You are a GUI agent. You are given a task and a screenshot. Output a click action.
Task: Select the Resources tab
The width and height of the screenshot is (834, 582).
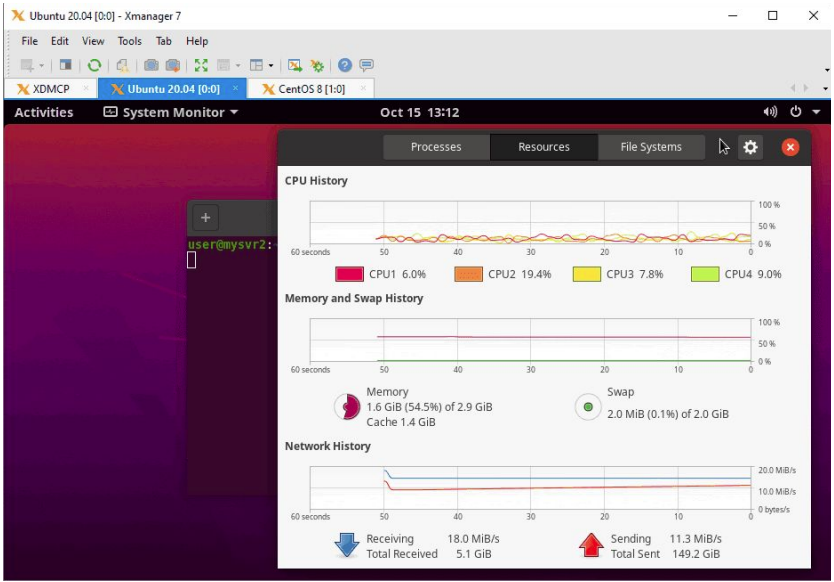coord(544,147)
